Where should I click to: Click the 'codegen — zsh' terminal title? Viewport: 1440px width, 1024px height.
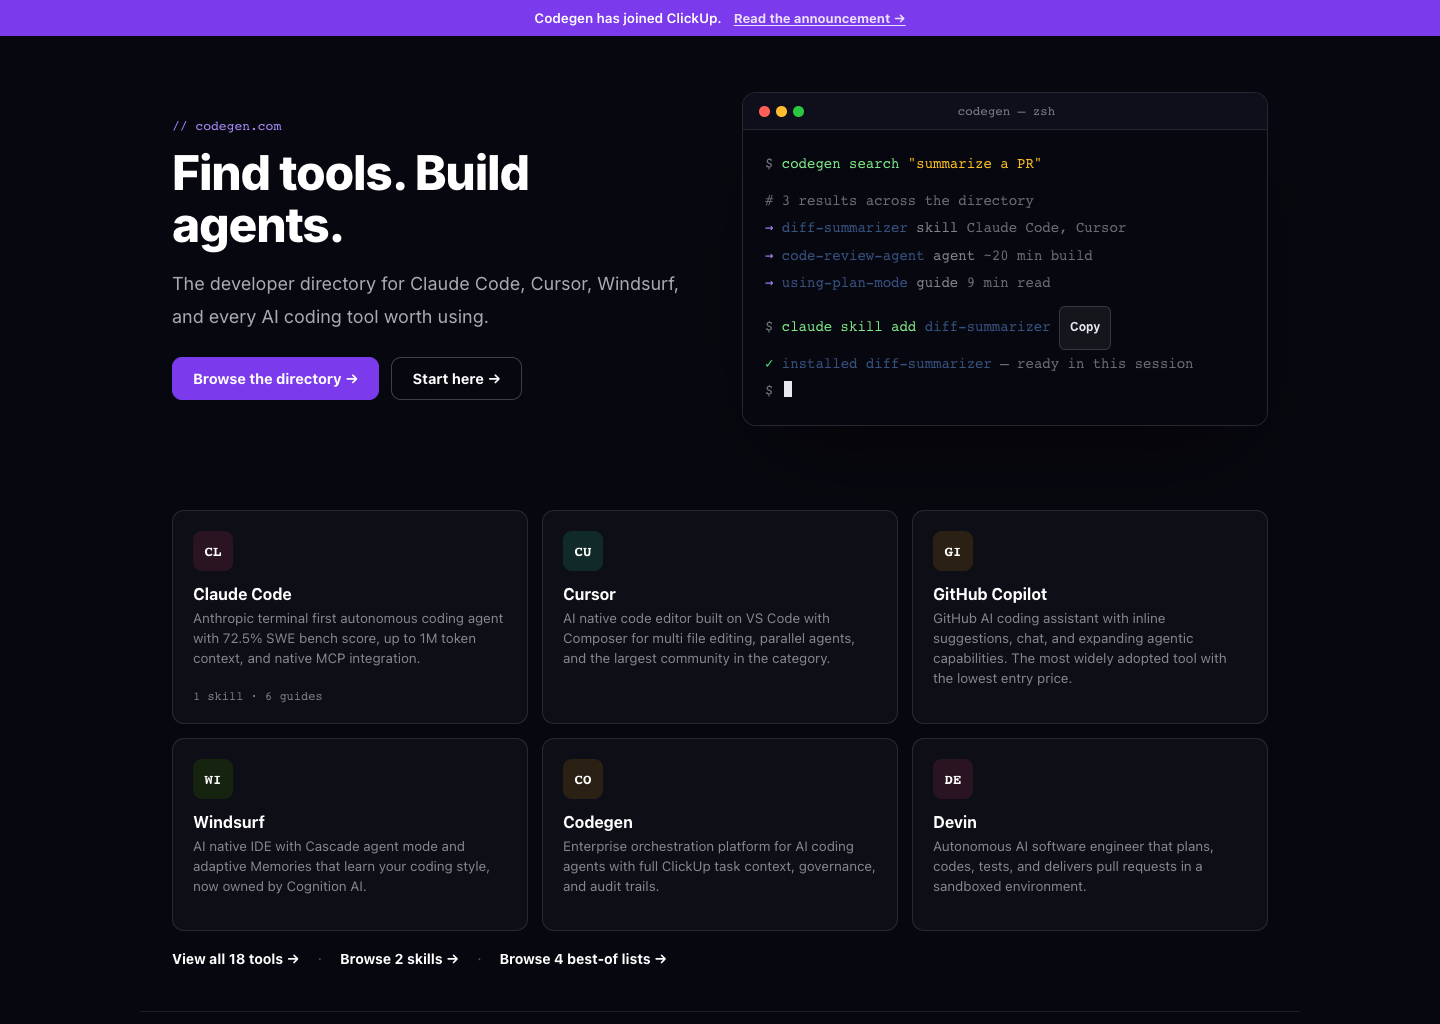(x=1006, y=111)
